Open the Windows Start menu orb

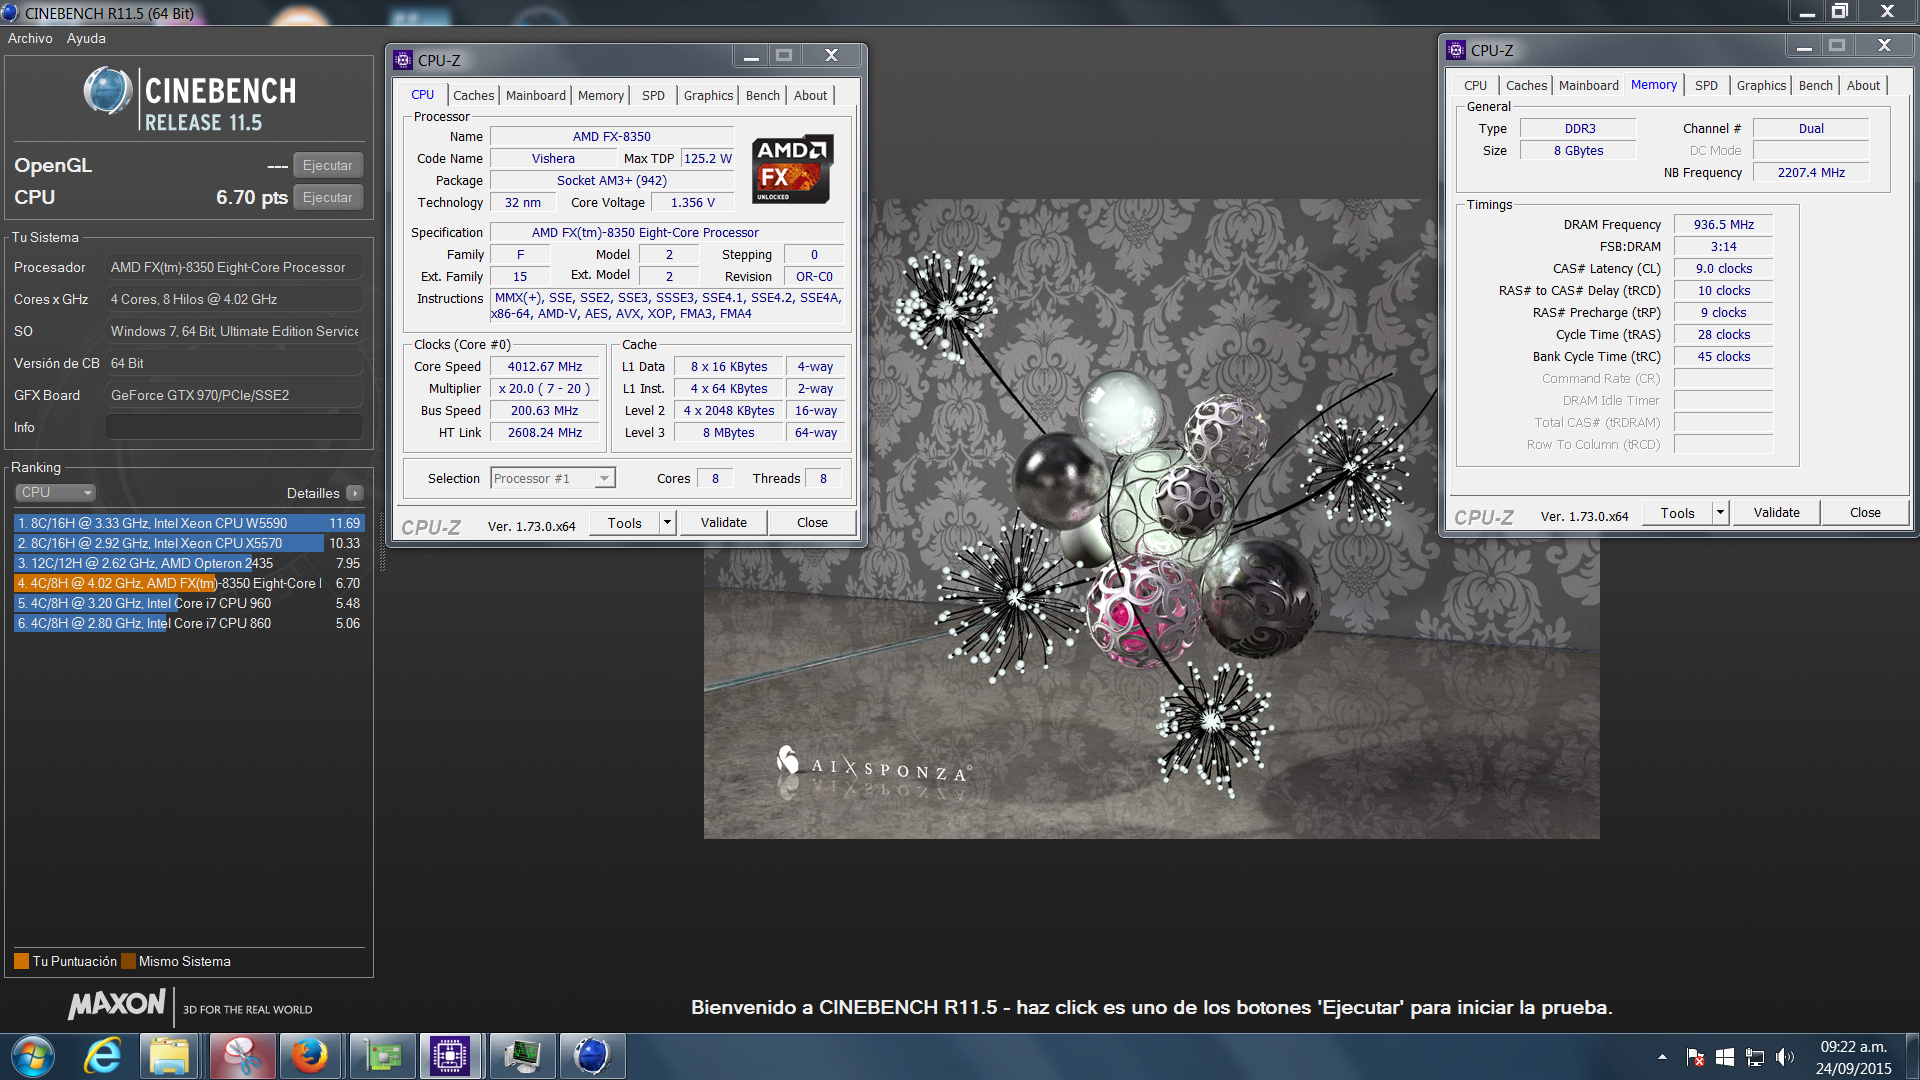click(33, 1056)
